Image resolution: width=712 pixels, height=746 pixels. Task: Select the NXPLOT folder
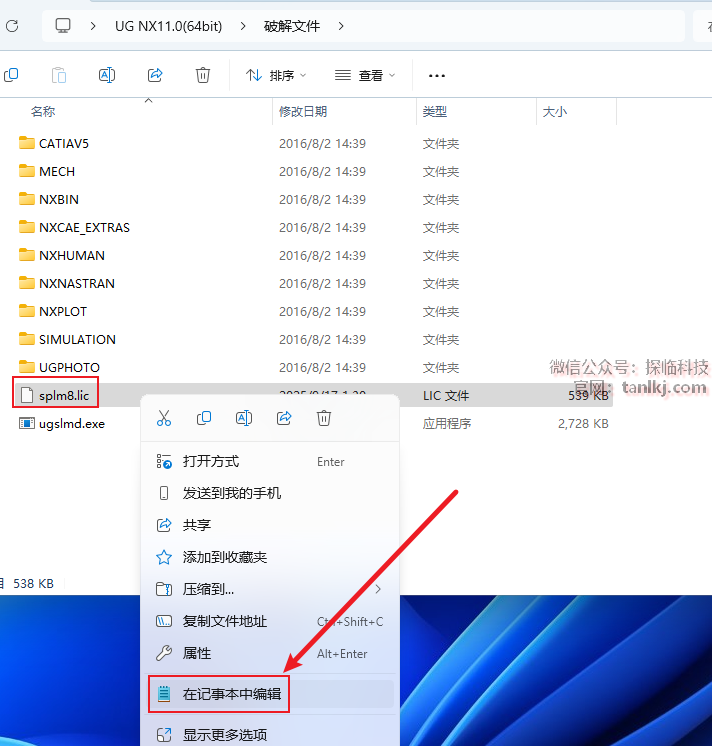63,312
